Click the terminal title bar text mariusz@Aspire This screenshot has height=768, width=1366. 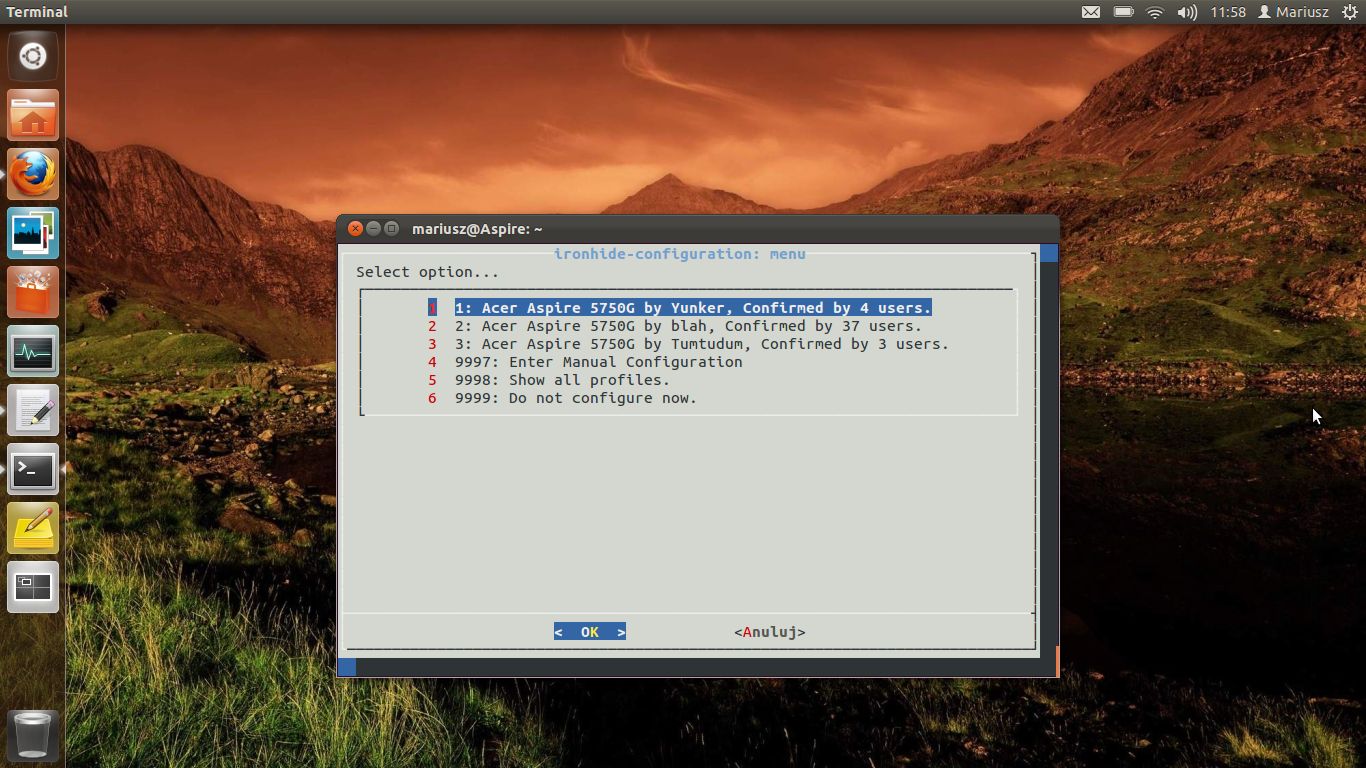pos(477,229)
